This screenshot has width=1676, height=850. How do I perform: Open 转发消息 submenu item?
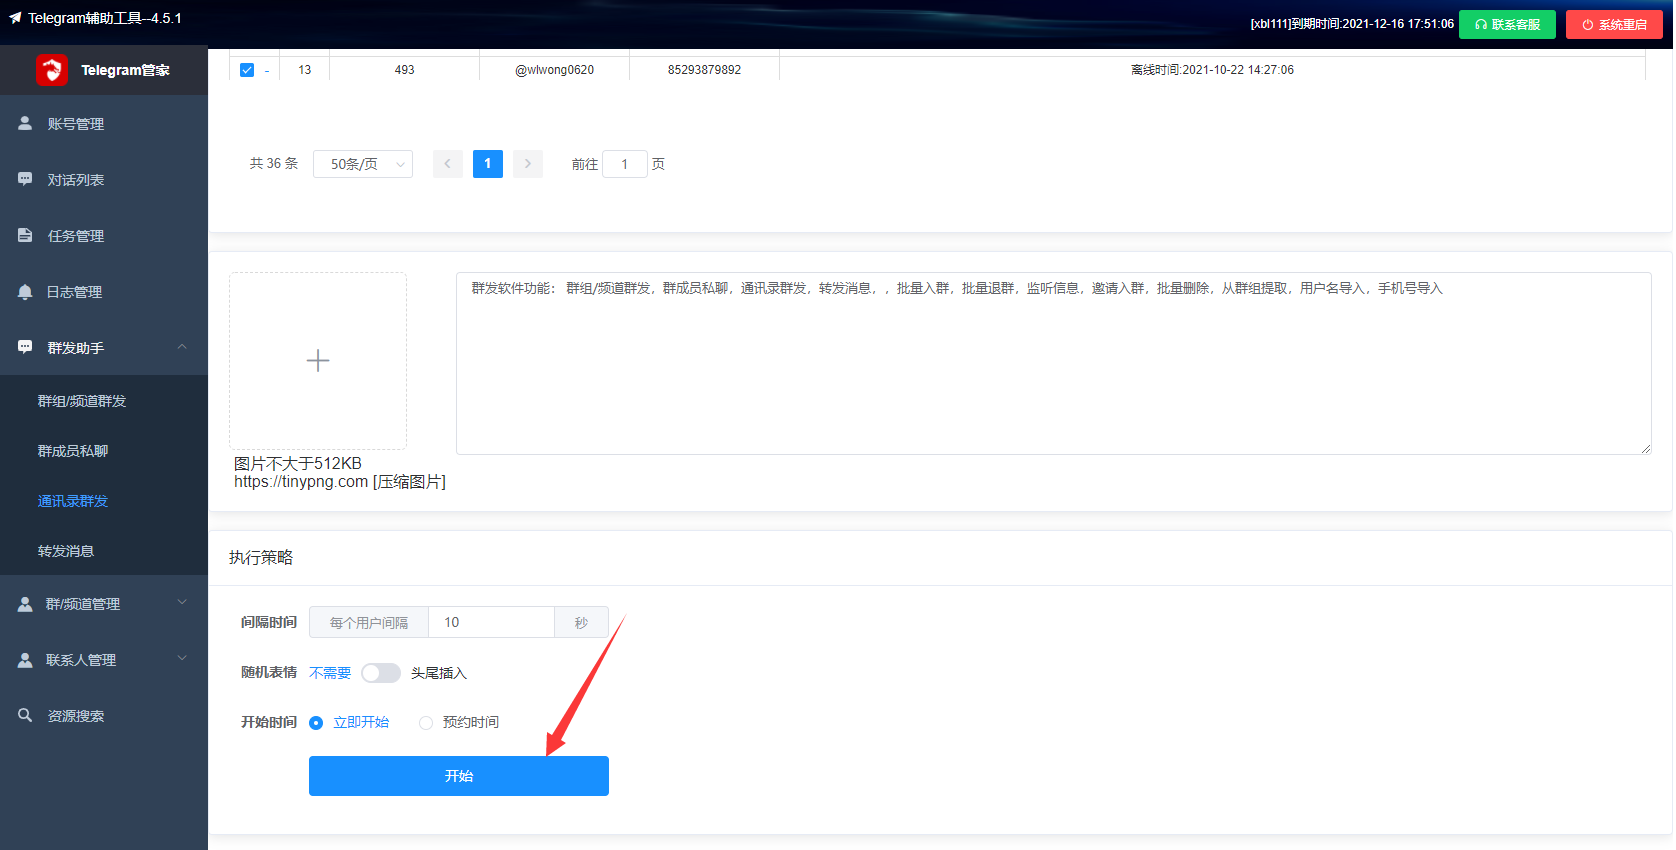(66, 551)
